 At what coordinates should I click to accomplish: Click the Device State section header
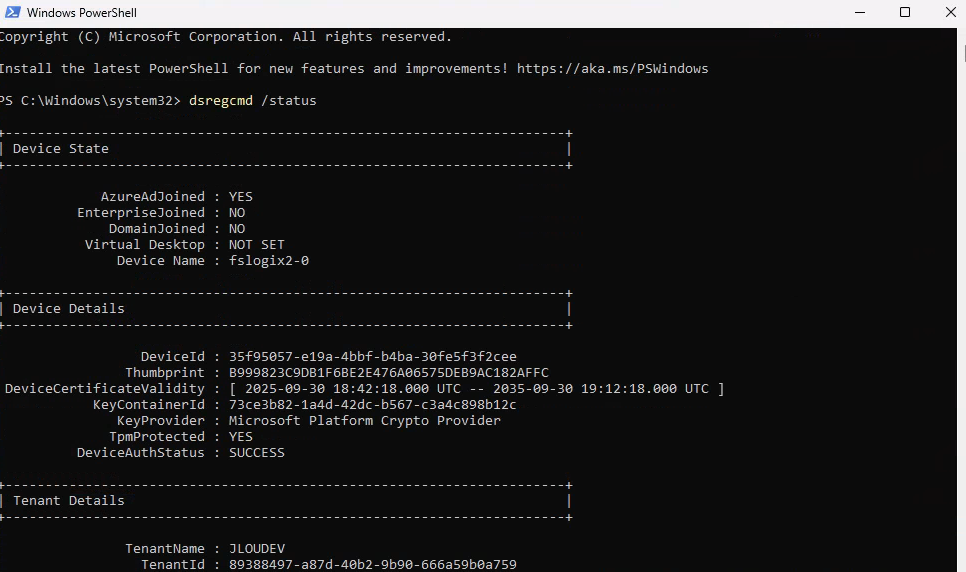pos(60,149)
